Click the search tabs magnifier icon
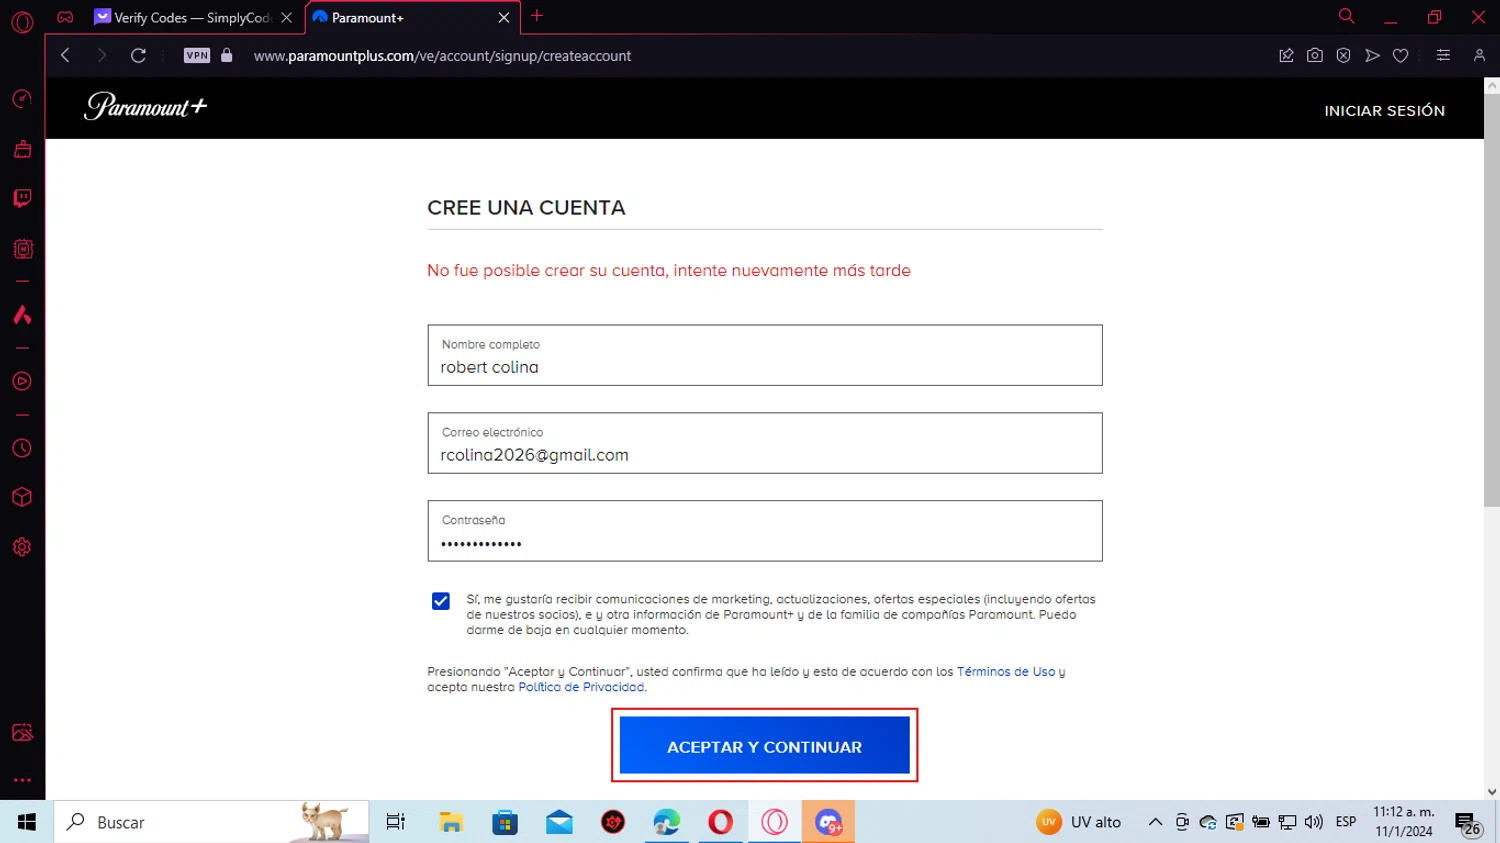 coord(1347,16)
